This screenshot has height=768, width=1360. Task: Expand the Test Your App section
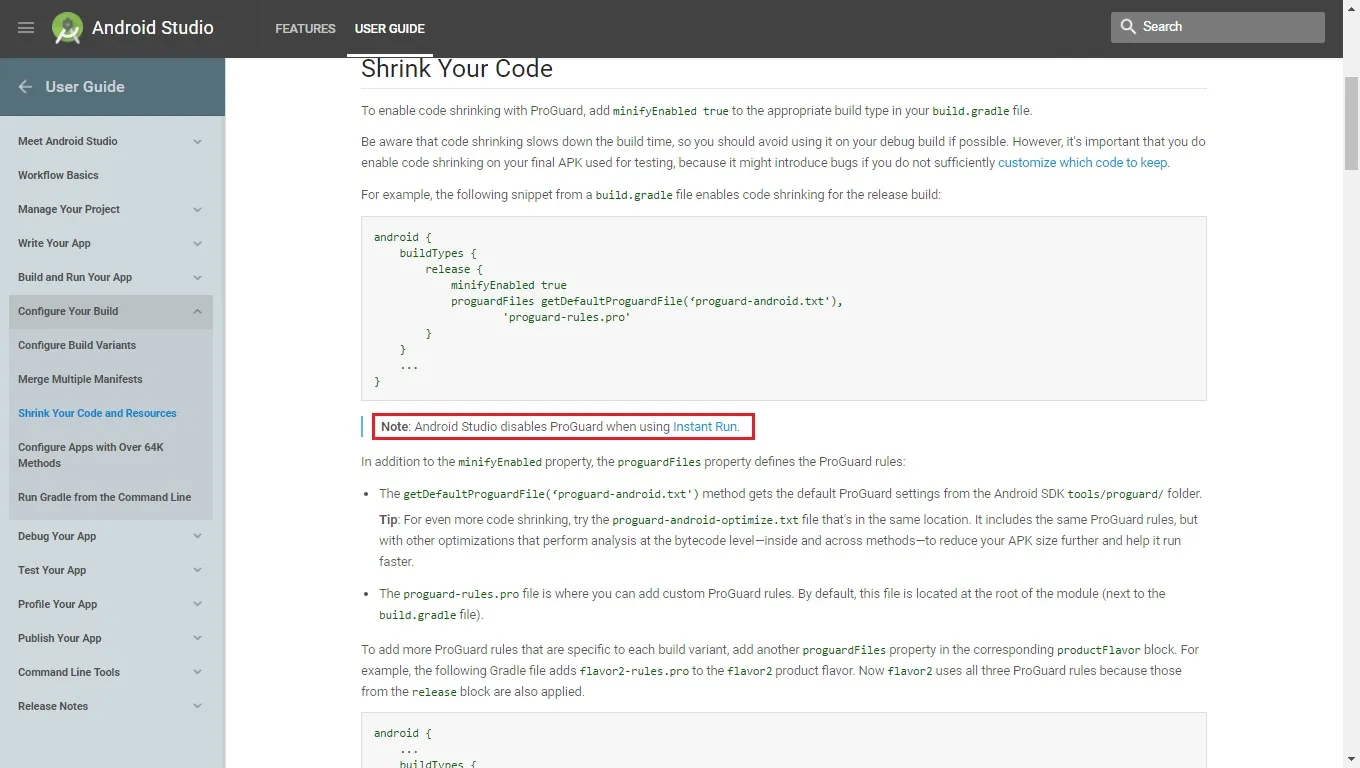[x=197, y=571]
